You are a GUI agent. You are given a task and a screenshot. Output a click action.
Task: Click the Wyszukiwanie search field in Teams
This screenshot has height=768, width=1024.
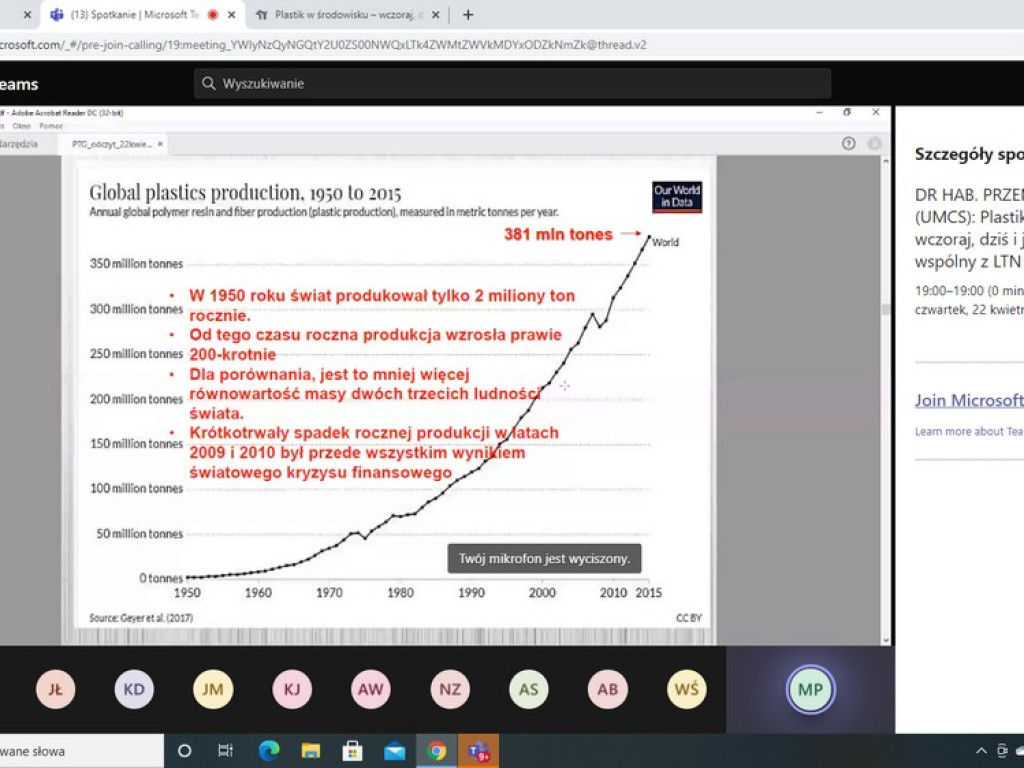pos(512,84)
